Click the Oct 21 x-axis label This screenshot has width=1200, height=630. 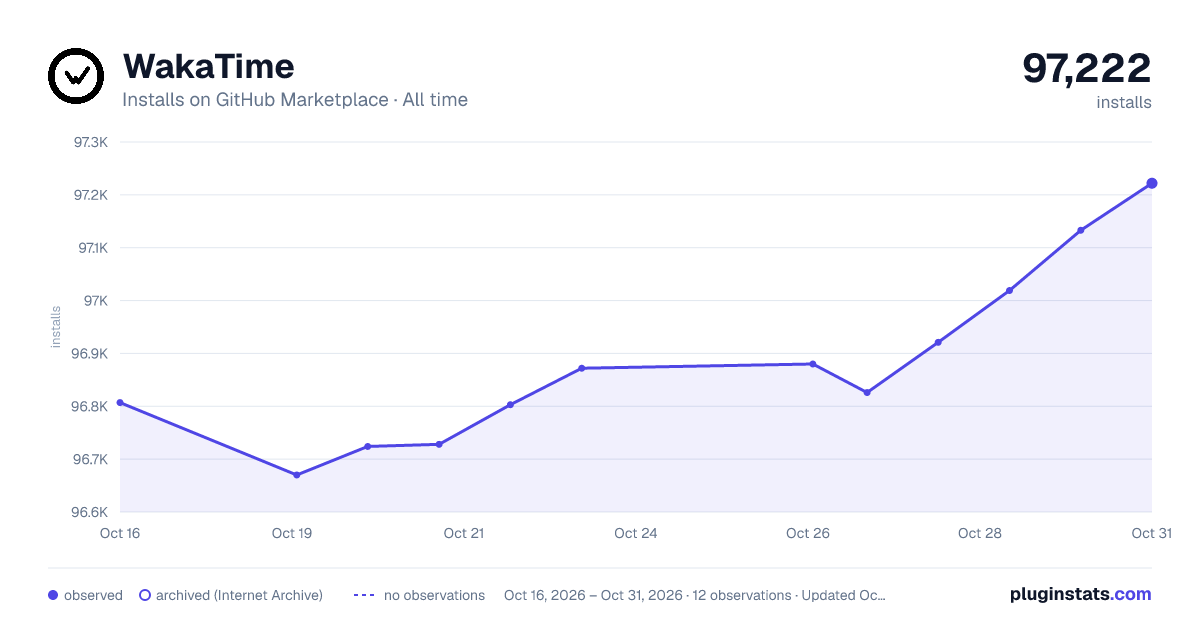tap(464, 533)
